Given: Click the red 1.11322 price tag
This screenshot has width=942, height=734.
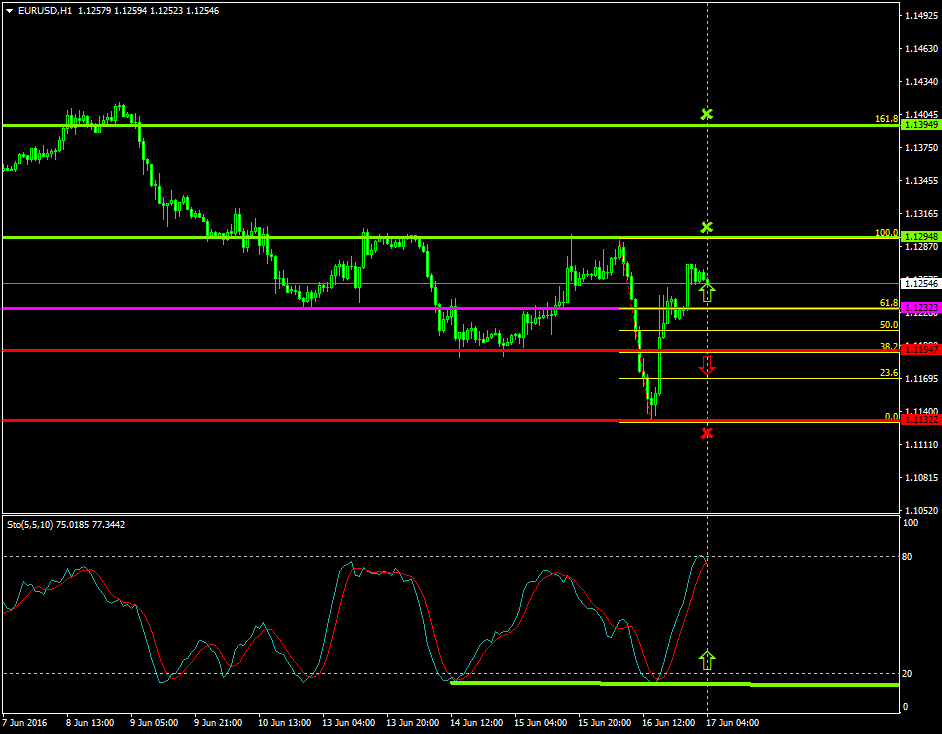Looking at the screenshot, I should (x=921, y=421).
